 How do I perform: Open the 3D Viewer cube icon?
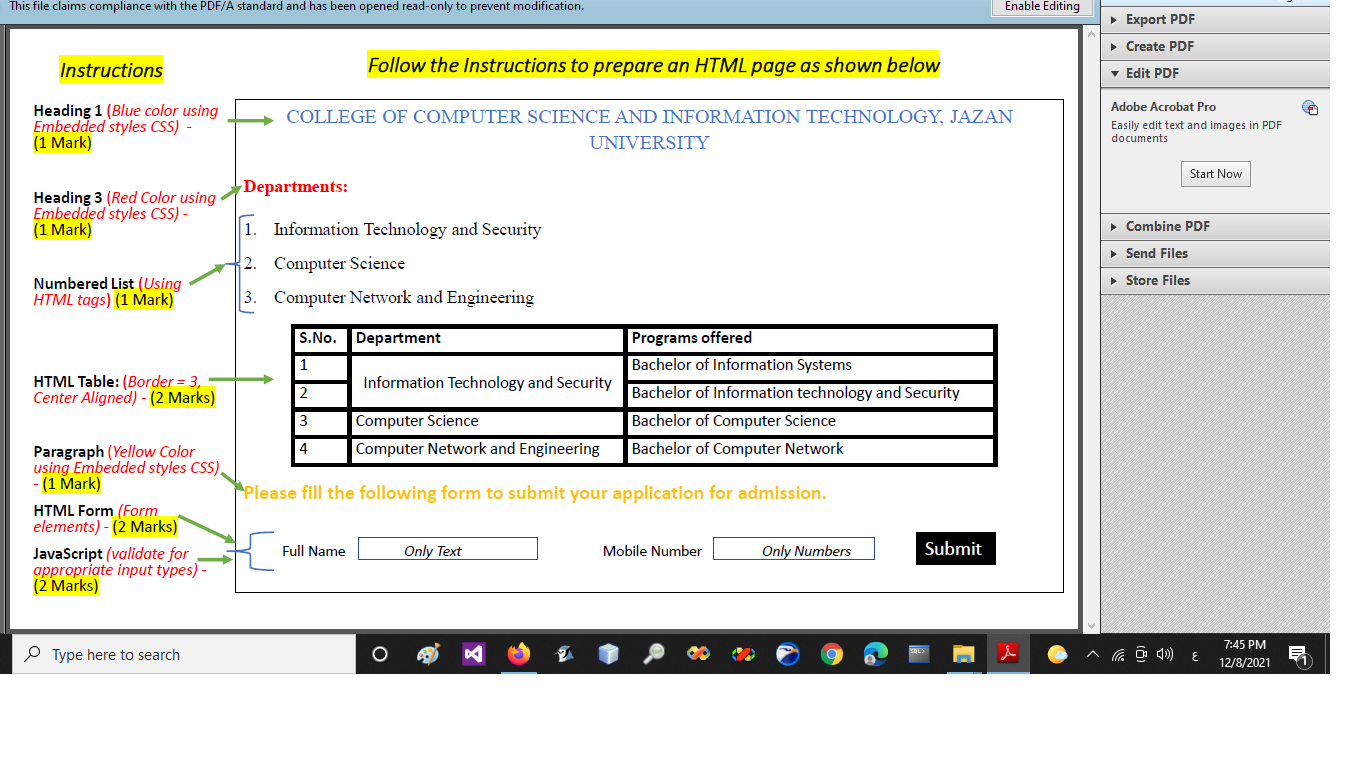(606, 653)
